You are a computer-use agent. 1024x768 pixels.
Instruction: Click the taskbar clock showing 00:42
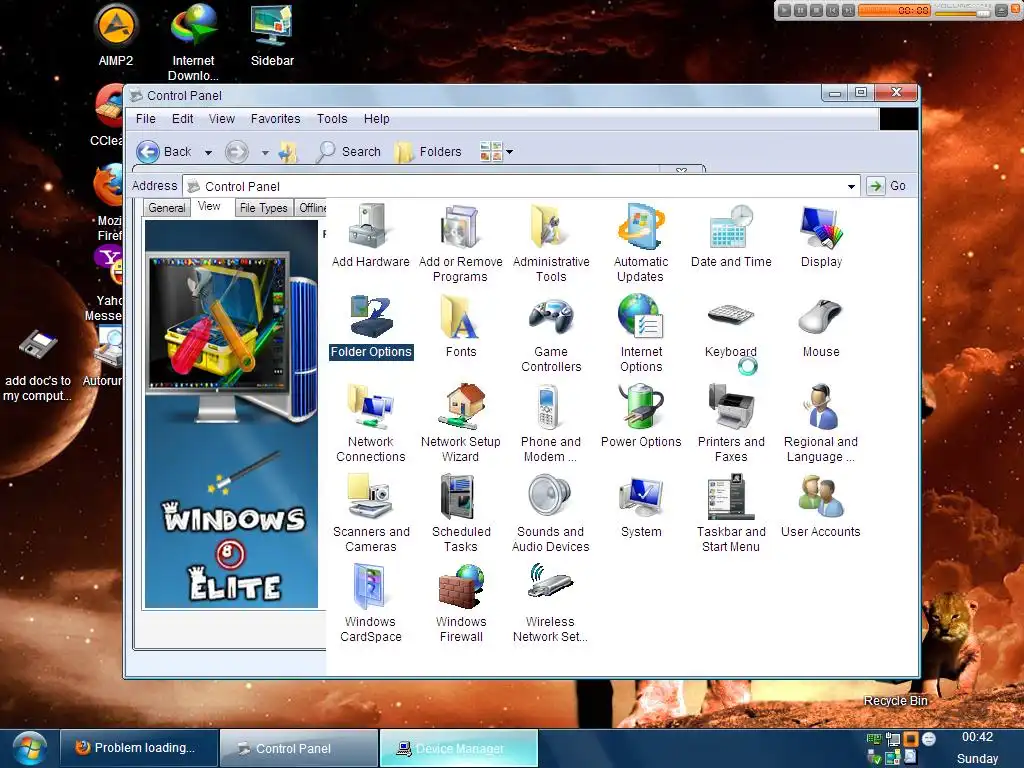(x=977, y=737)
